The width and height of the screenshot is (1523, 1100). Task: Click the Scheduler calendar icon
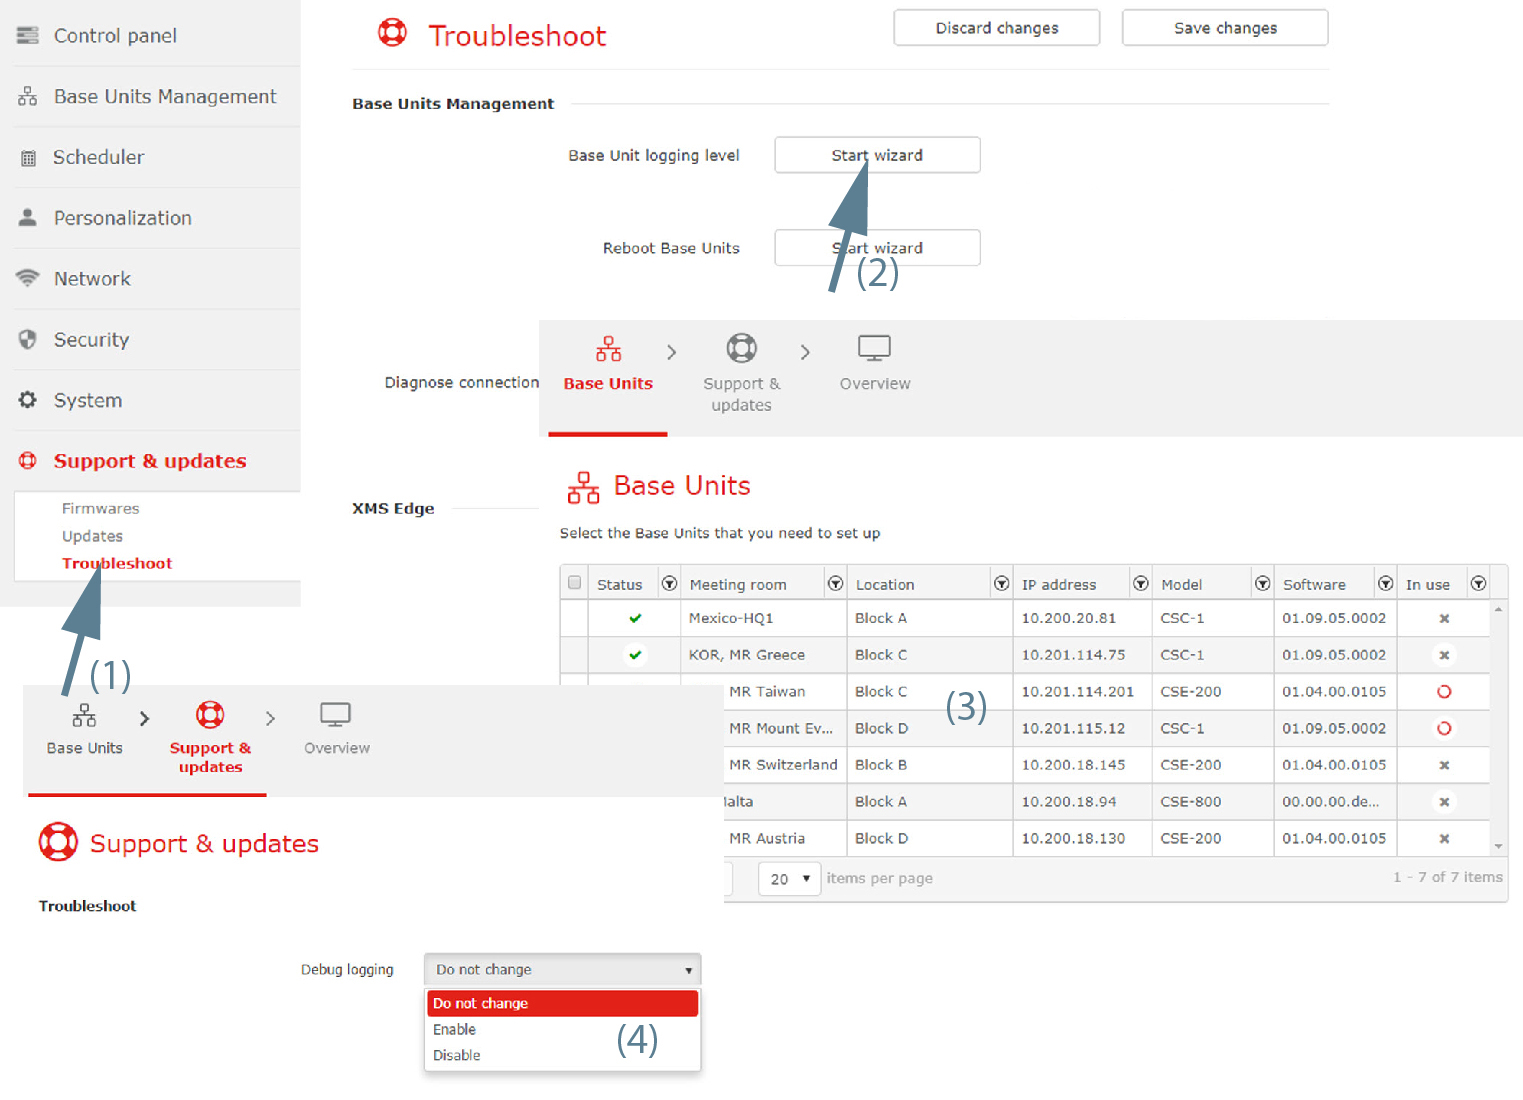(x=28, y=157)
